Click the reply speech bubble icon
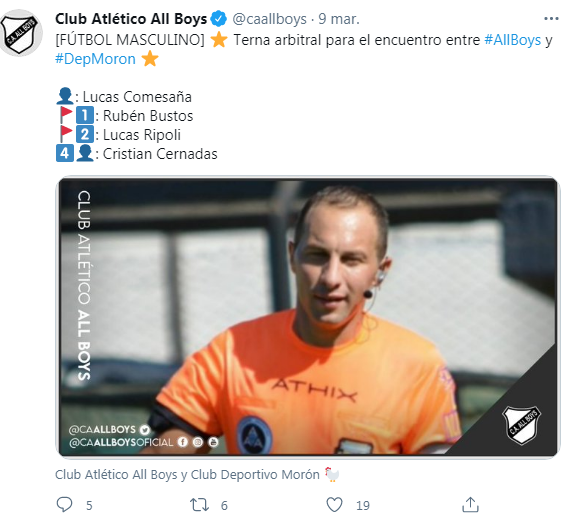The width and height of the screenshot is (574, 522). (x=64, y=504)
